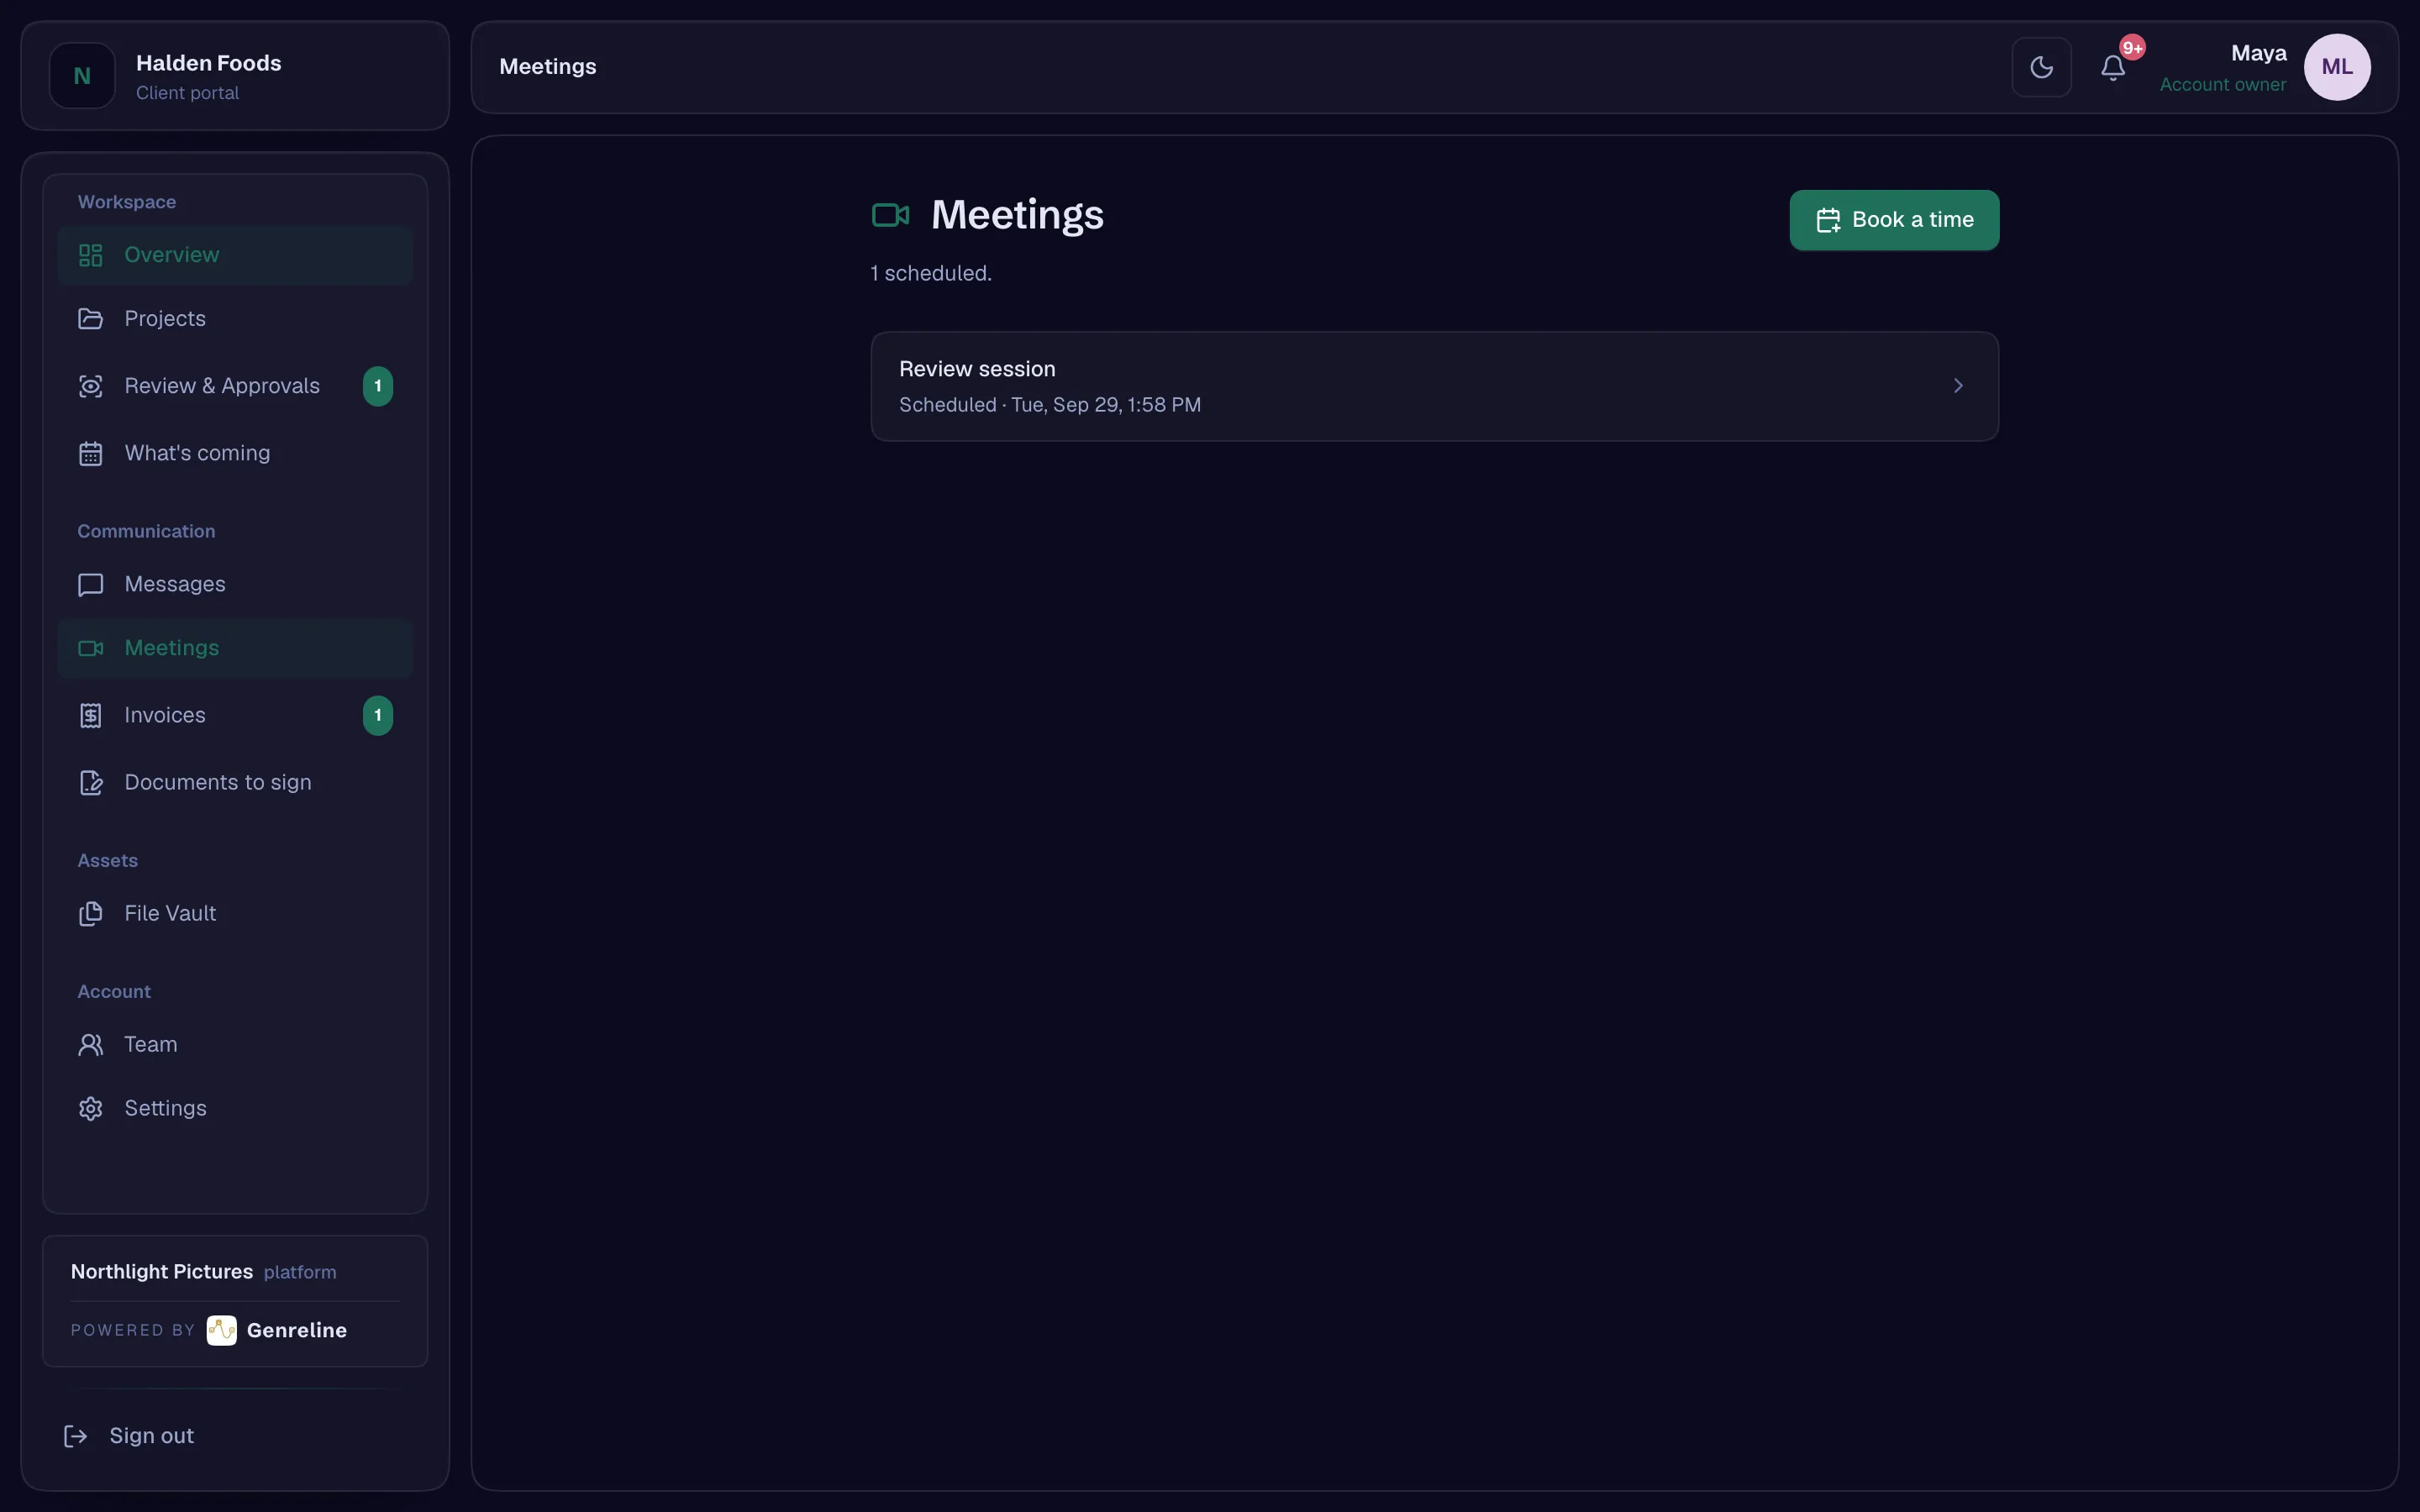Image resolution: width=2420 pixels, height=1512 pixels.
Task: Click the What's coming calendar icon
Action: pyautogui.click(x=91, y=453)
